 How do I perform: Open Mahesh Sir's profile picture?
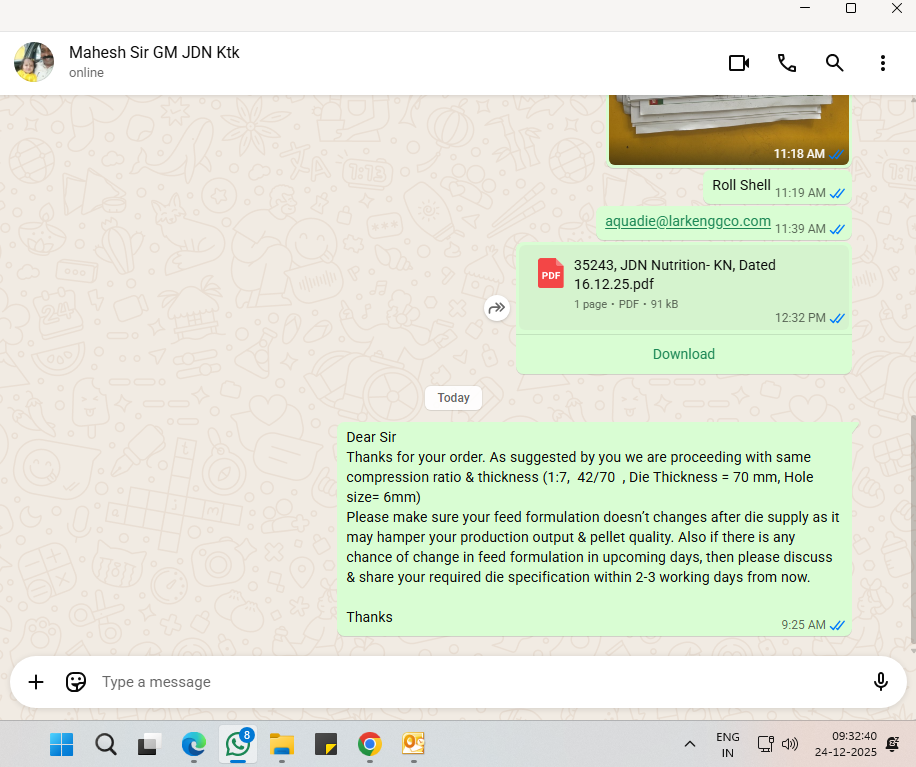34,63
